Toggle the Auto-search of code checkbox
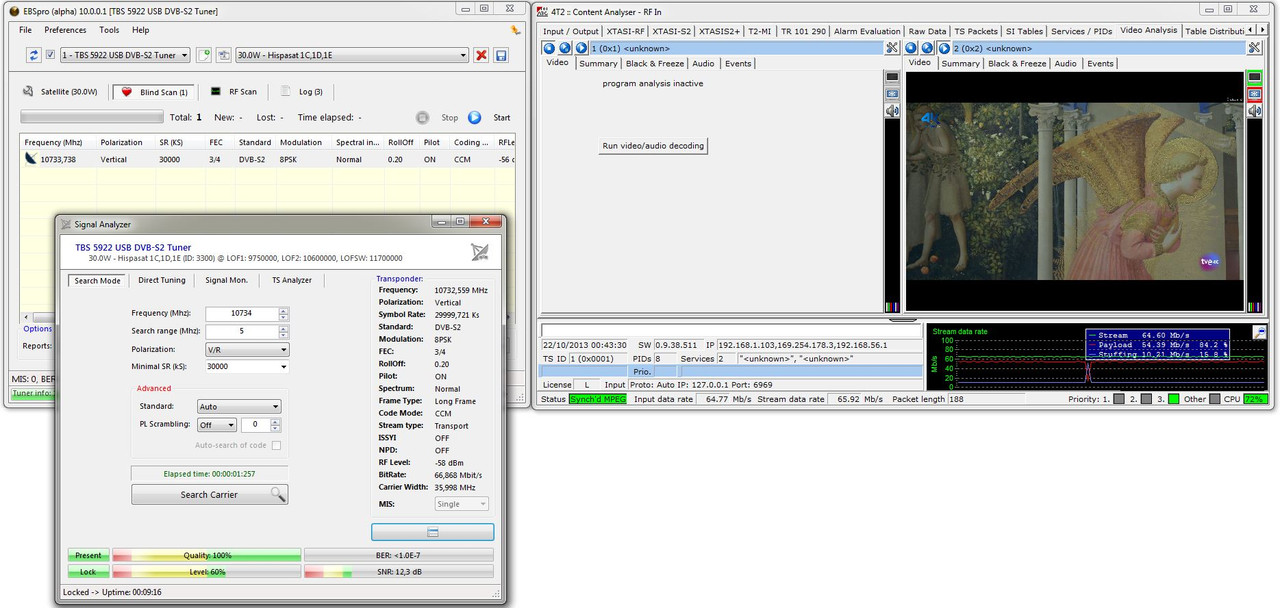The height and width of the screenshot is (608, 1280). [x=276, y=445]
